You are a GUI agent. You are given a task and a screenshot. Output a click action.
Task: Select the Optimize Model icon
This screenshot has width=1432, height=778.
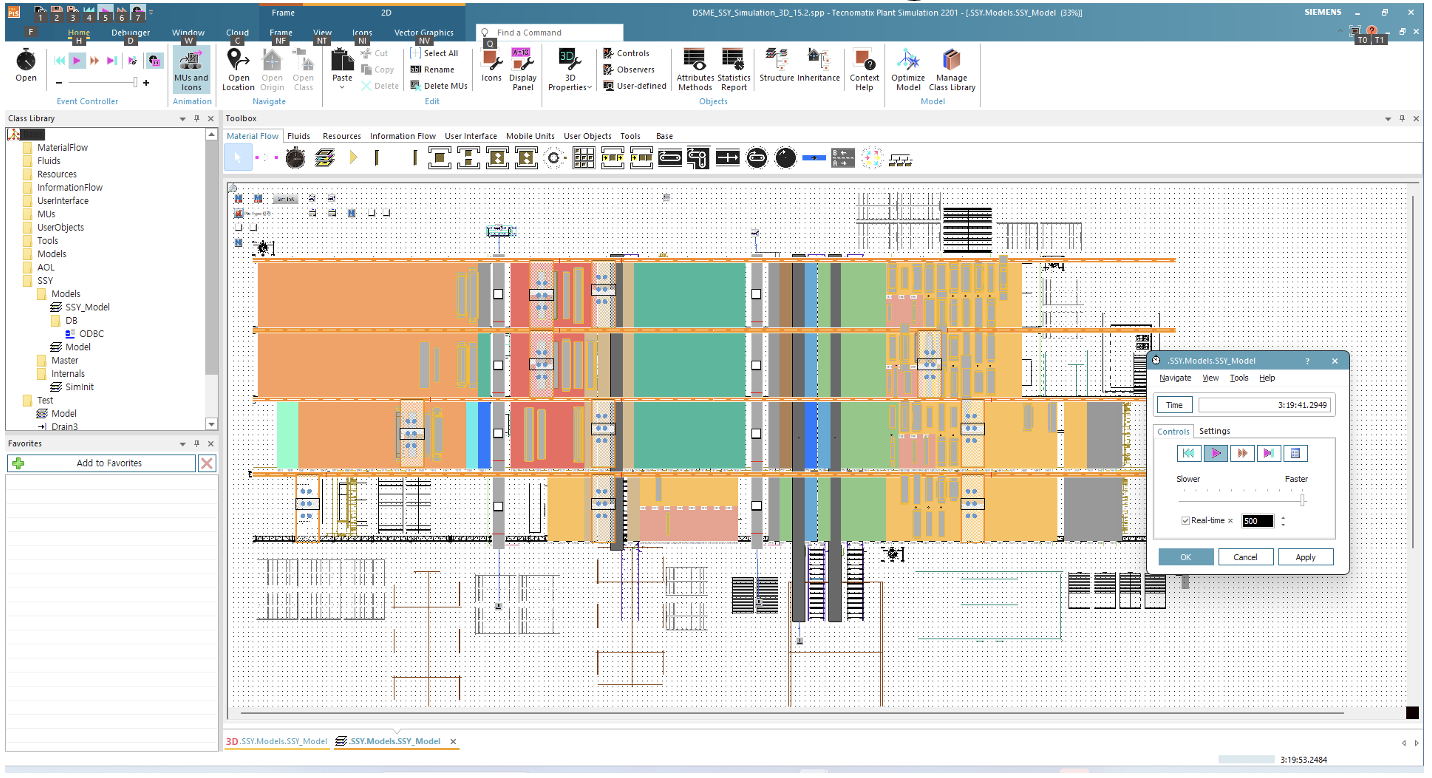click(x=908, y=69)
